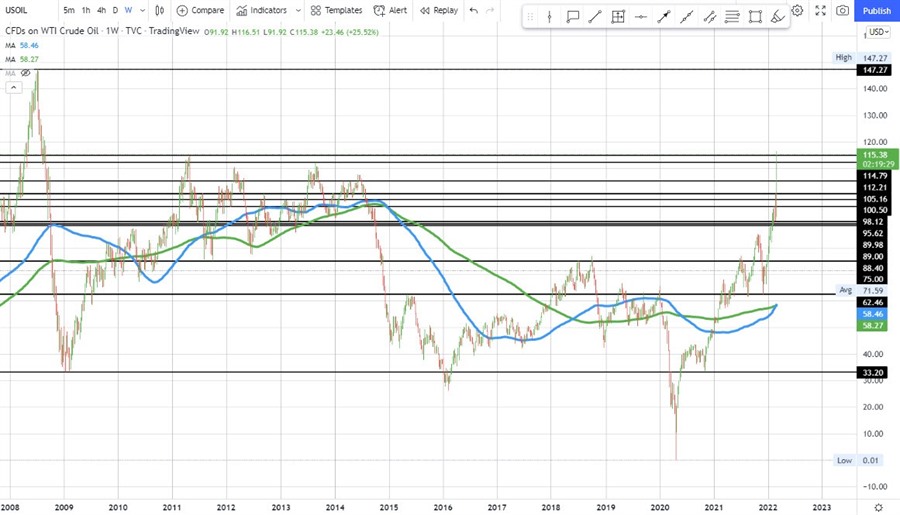Switch to the 5m timeframe
Viewport: 900px width, 515px height.
[69, 10]
